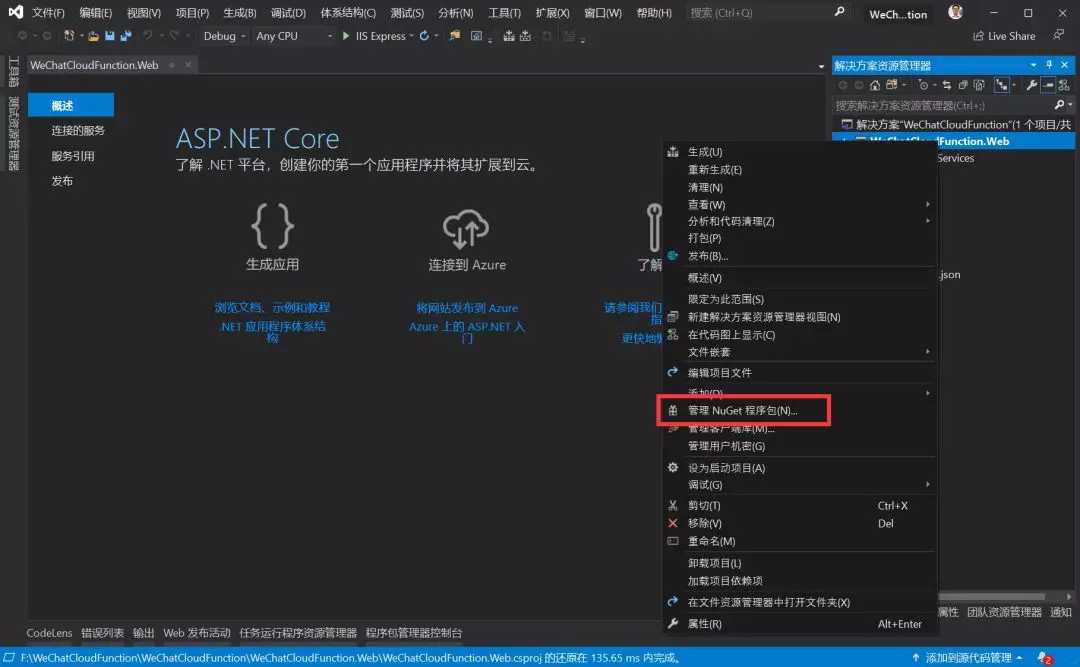Viewport: 1080px width, 667px height.
Task: Click the Pending Changes Filter clock icon
Action: coord(924,85)
